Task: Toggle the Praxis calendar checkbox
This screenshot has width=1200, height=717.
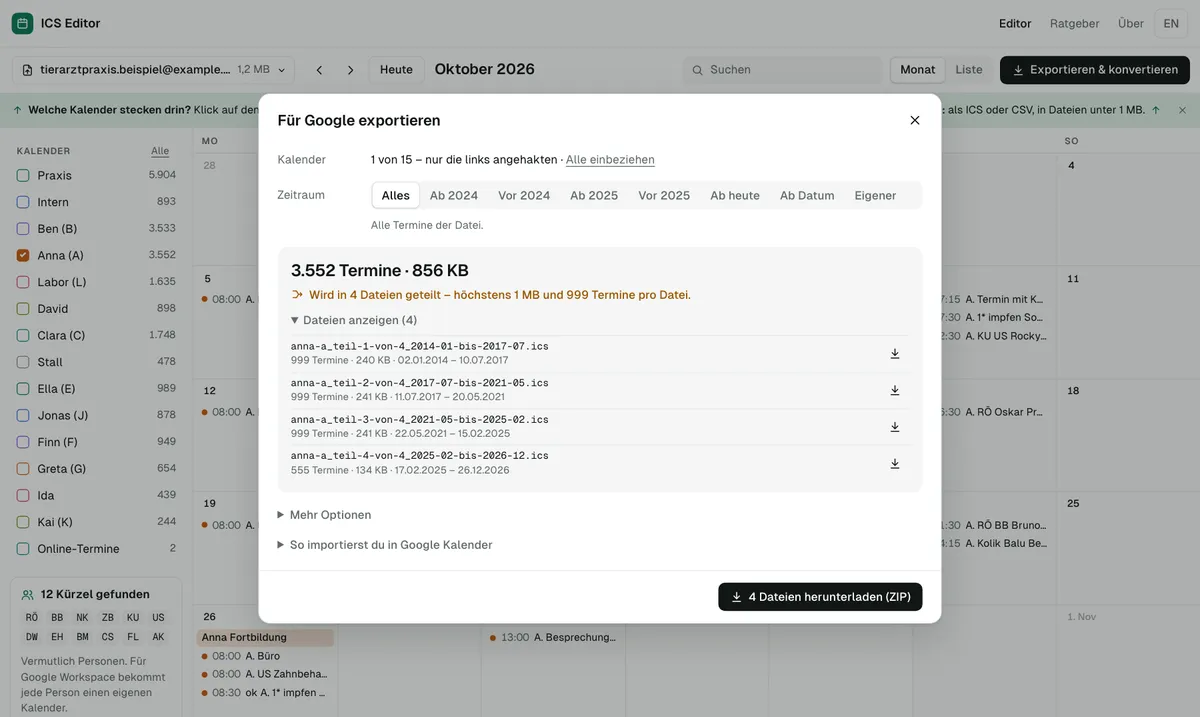Action: pyautogui.click(x=23, y=175)
